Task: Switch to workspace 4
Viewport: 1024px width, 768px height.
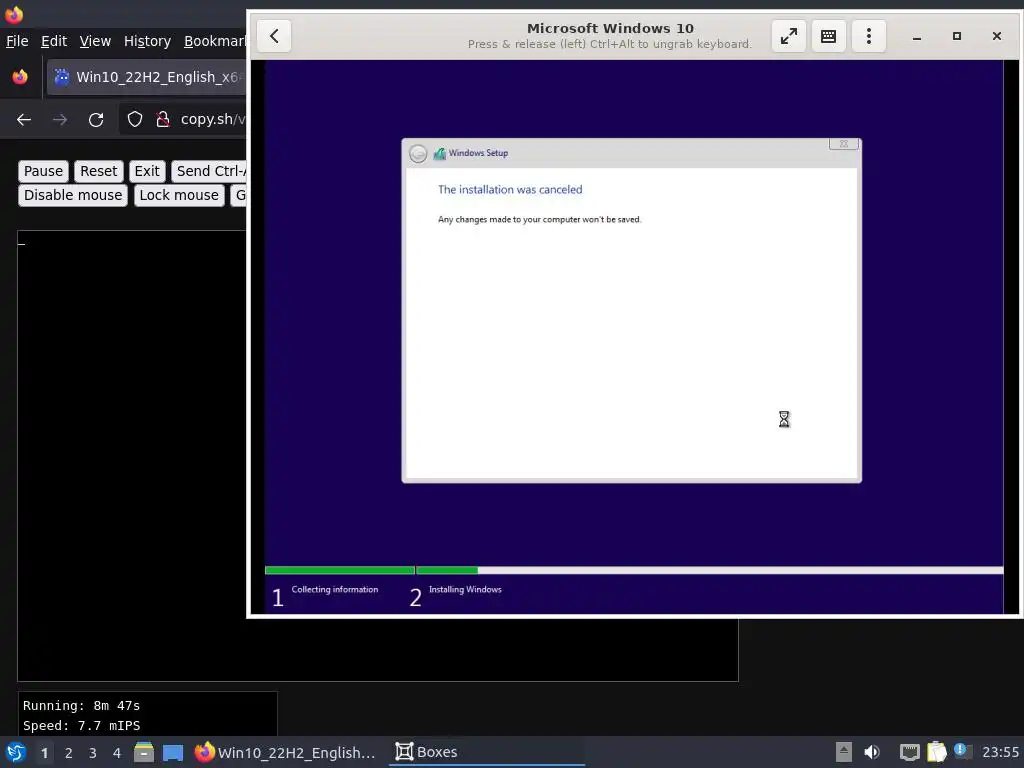Action: (x=117, y=753)
